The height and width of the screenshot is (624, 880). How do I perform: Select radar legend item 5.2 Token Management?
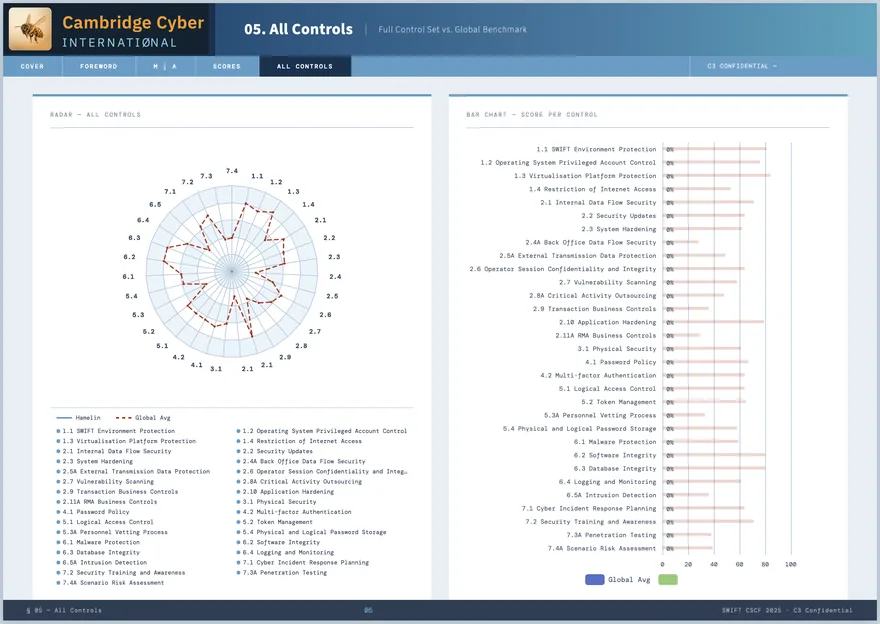[274, 522]
